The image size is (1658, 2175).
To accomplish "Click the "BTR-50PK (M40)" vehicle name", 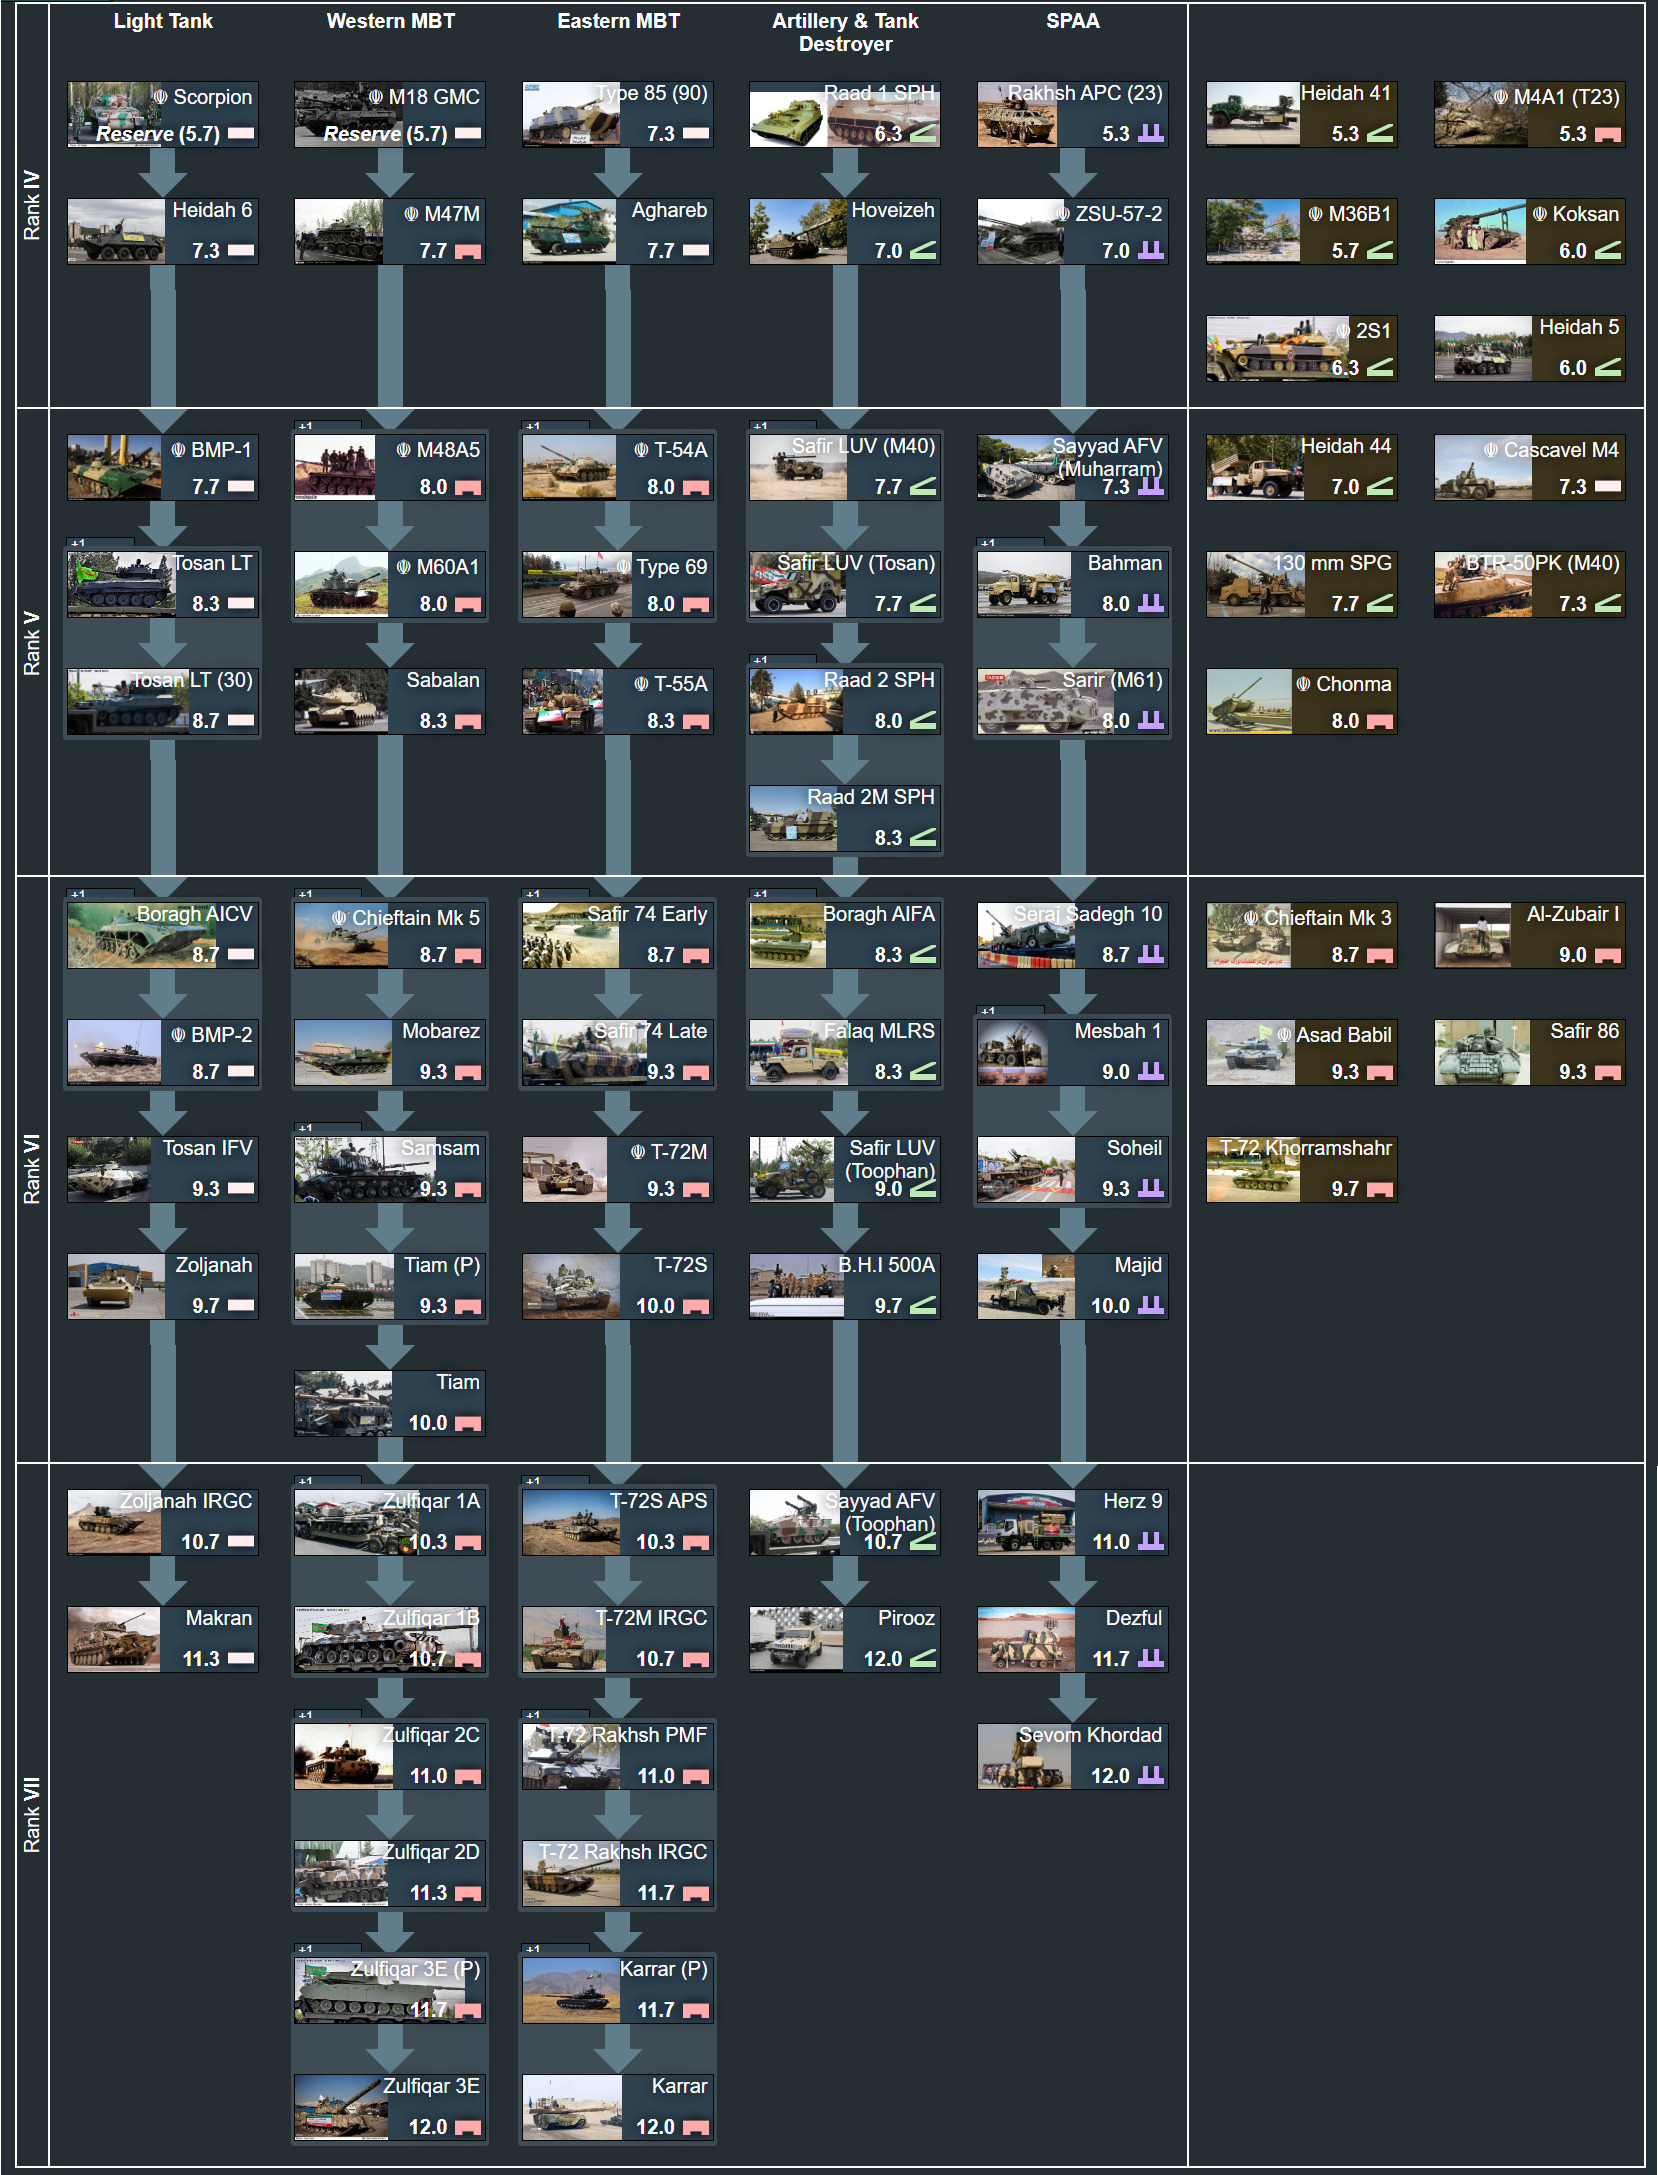I will (x=1543, y=563).
